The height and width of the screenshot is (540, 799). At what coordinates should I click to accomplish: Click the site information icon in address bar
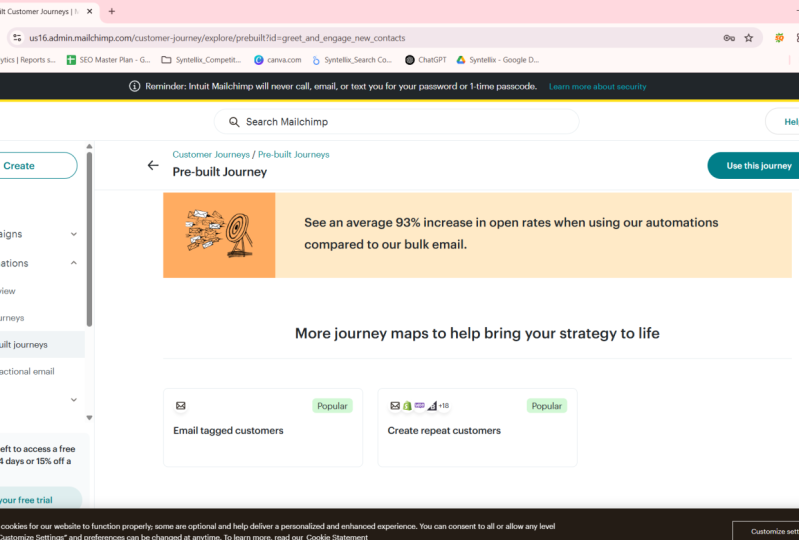tap(17, 38)
